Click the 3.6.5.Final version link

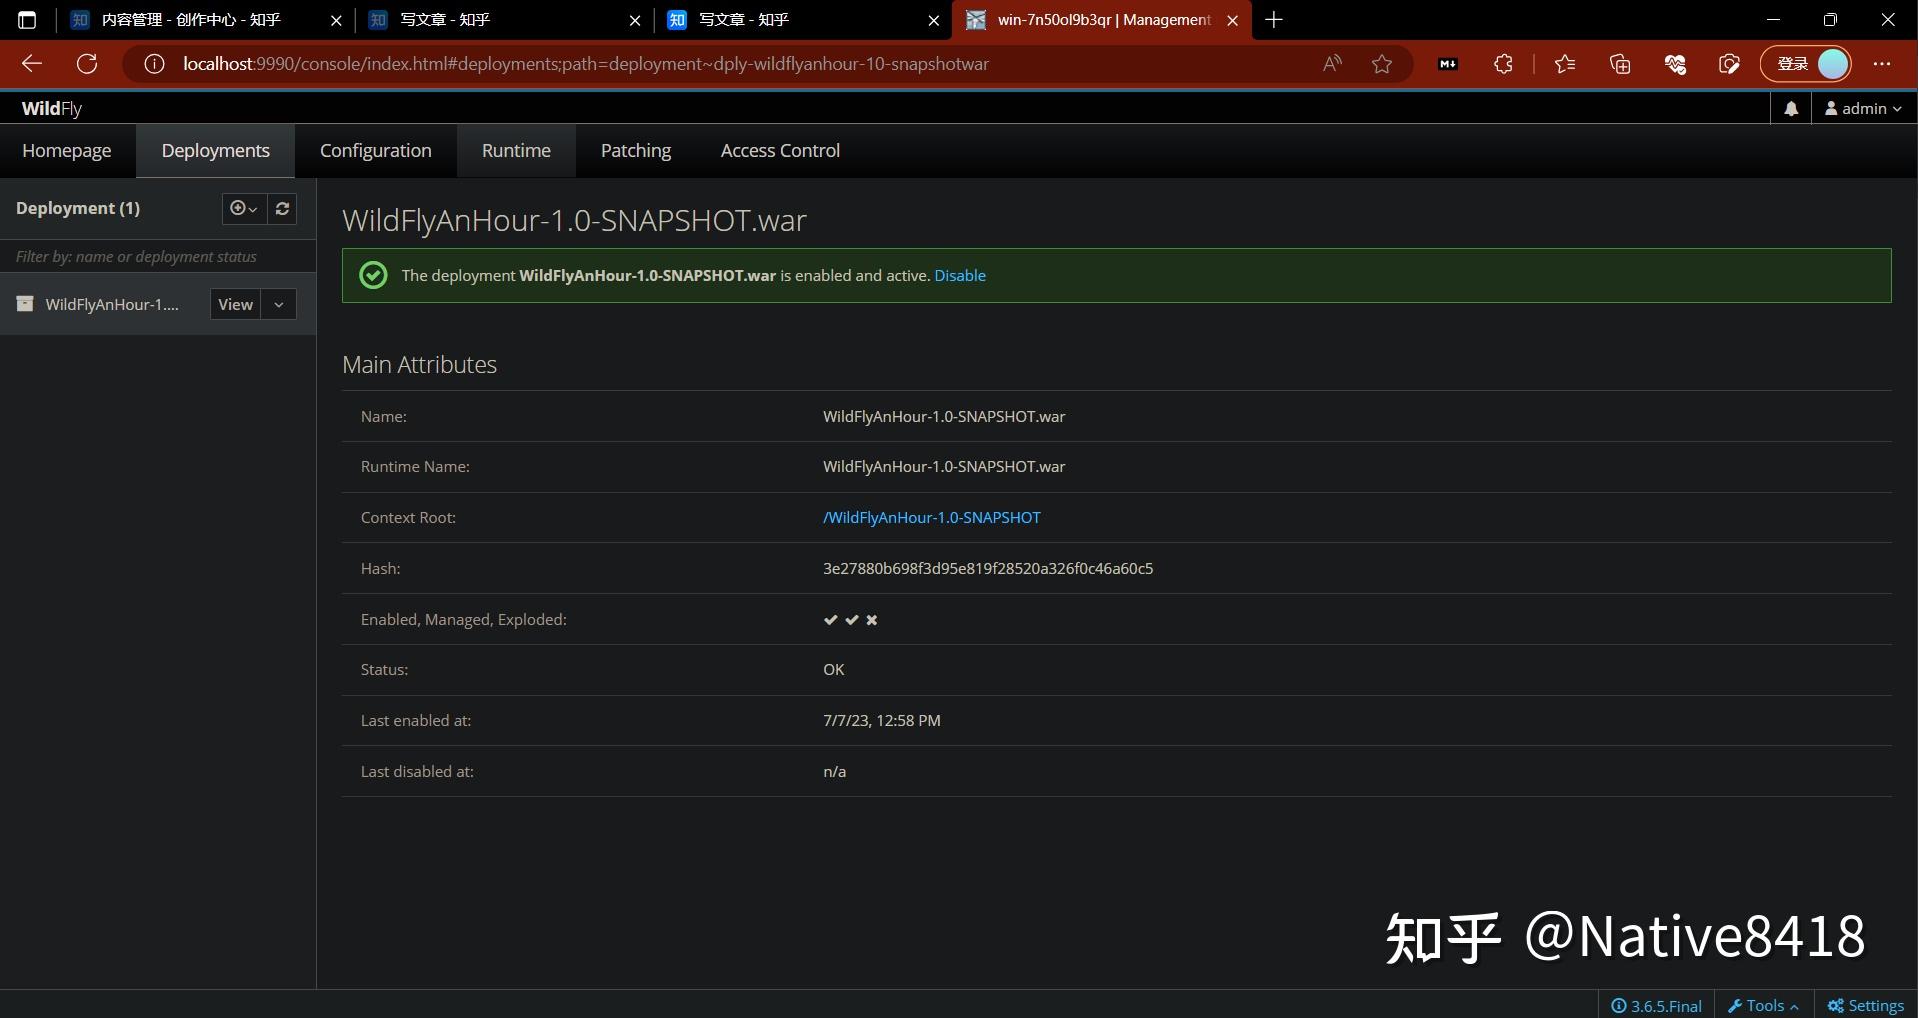(1657, 1005)
